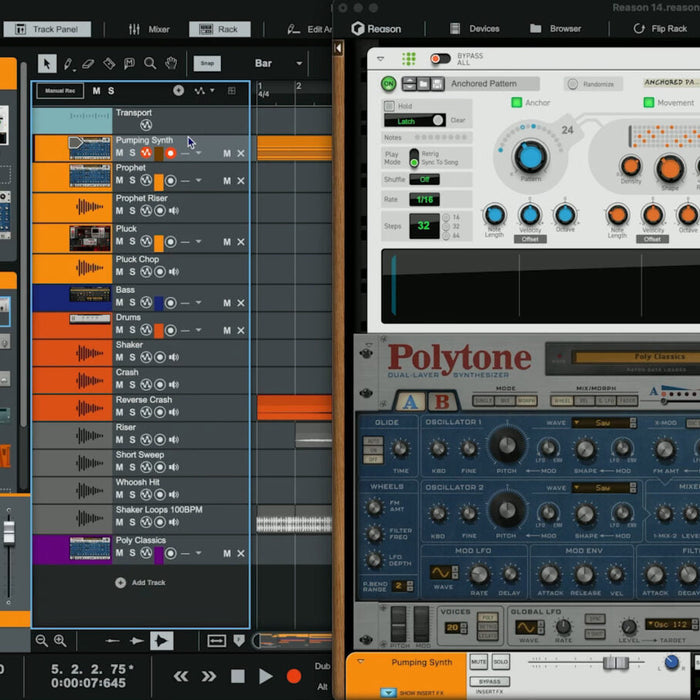Switch to Track Panel tab
The image size is (700, 700).
[47, 29]
